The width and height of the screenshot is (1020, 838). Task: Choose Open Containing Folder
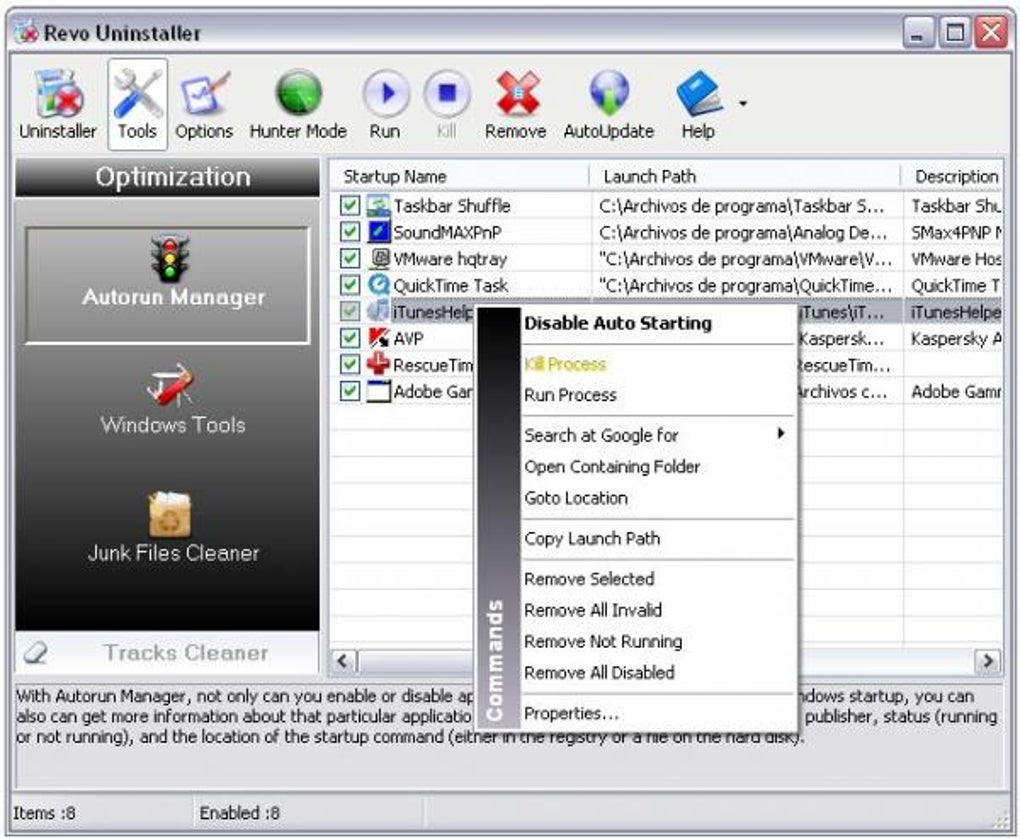click(x=658, y=466)
